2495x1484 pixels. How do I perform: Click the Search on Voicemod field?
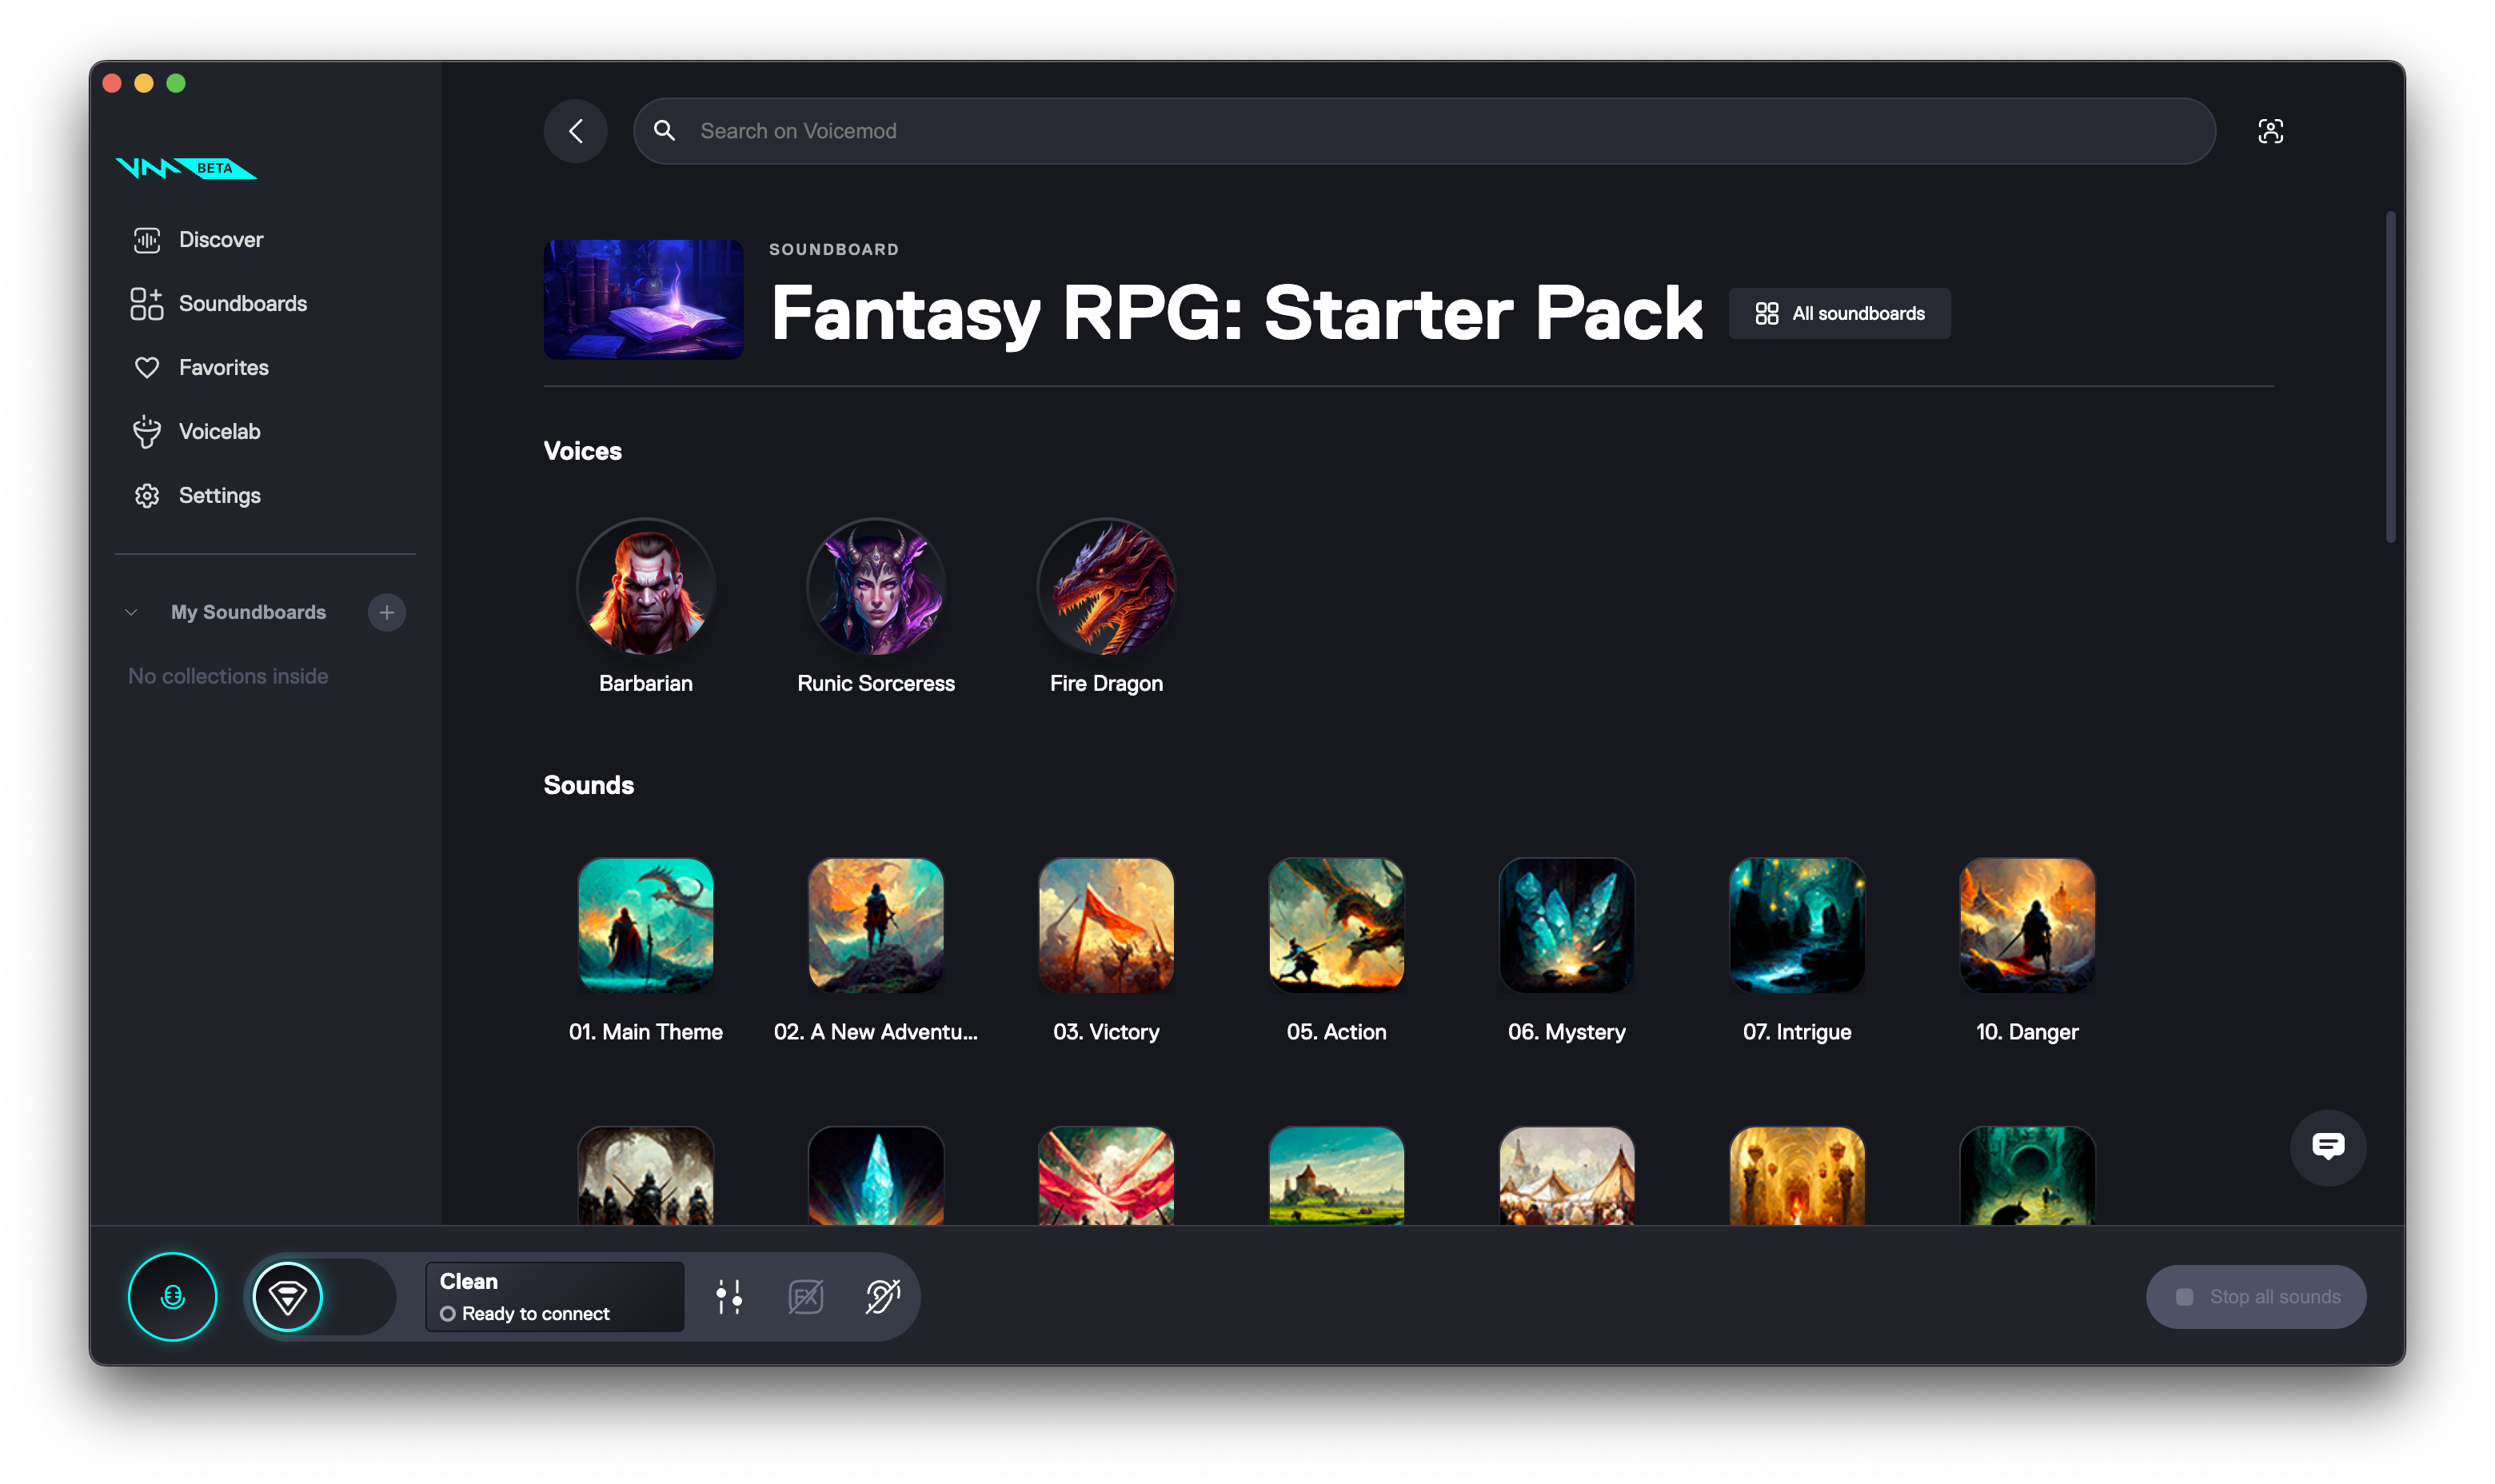tap(1424, 131)
